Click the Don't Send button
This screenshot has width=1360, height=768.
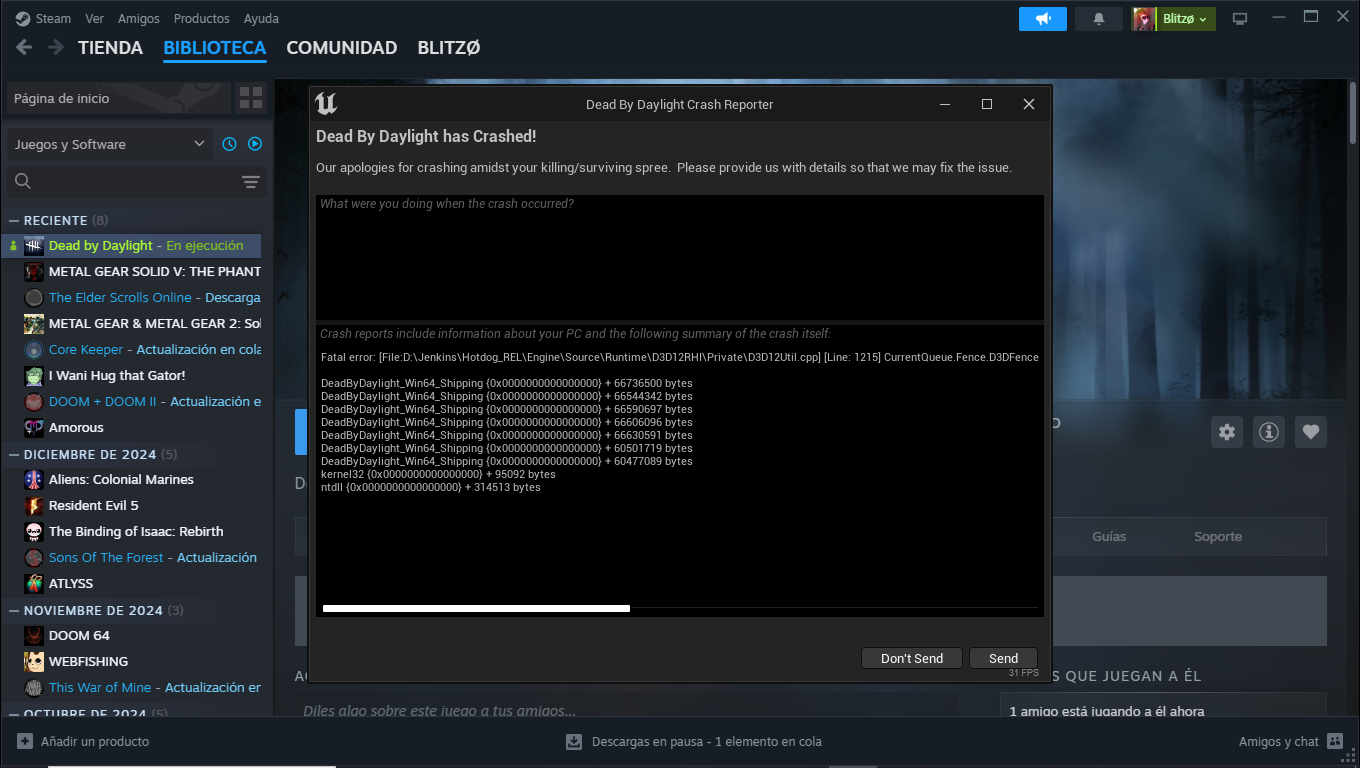coord(912,658)
